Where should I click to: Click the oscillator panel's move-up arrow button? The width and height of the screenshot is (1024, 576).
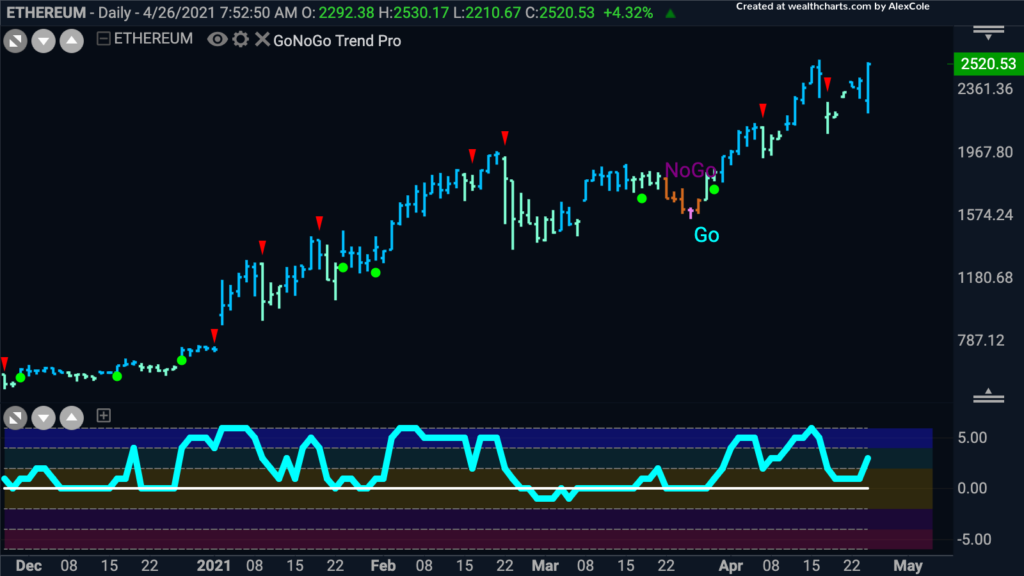point(72,417)
